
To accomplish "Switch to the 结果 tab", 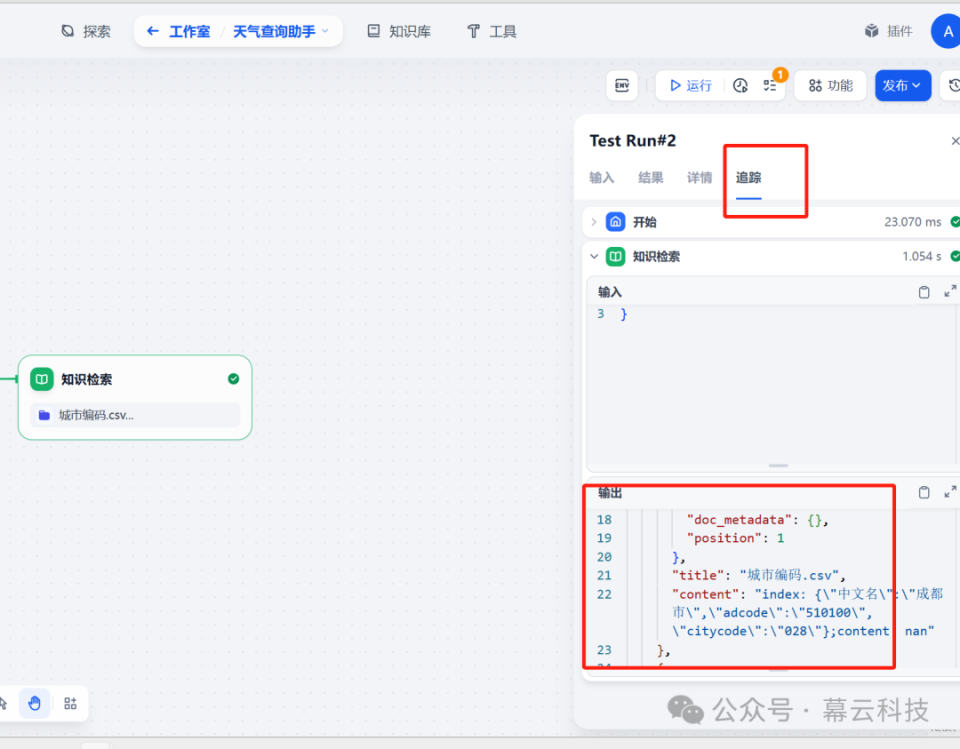I will pyautogui.click(x=650, y=178).
